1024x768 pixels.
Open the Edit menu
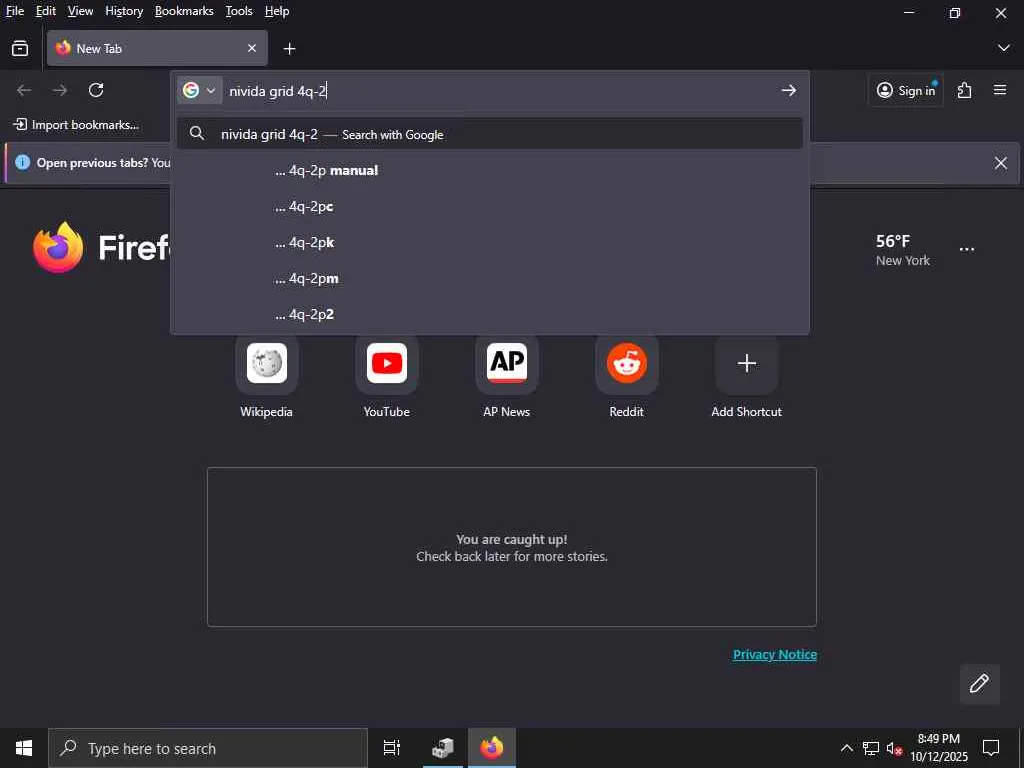click(x=46, y=11)
